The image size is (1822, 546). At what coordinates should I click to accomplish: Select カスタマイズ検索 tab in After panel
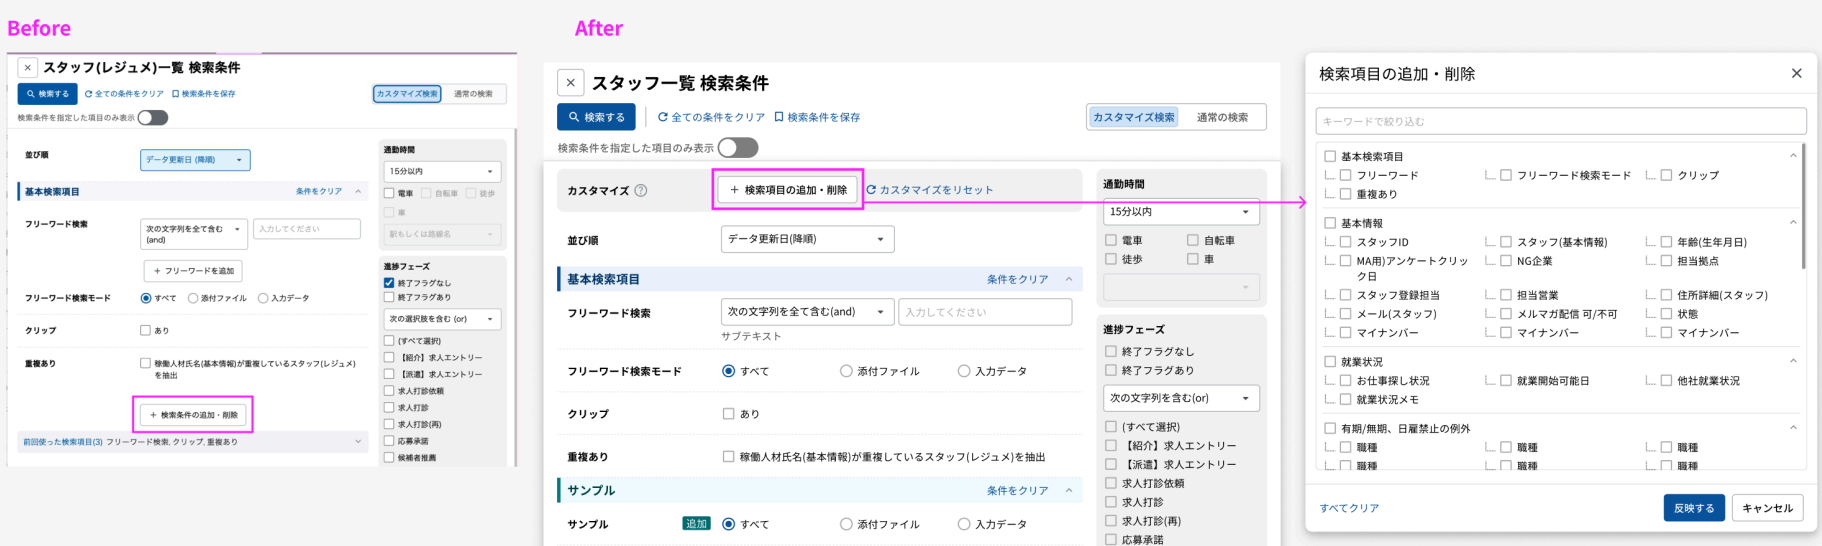coord(1133,117)
